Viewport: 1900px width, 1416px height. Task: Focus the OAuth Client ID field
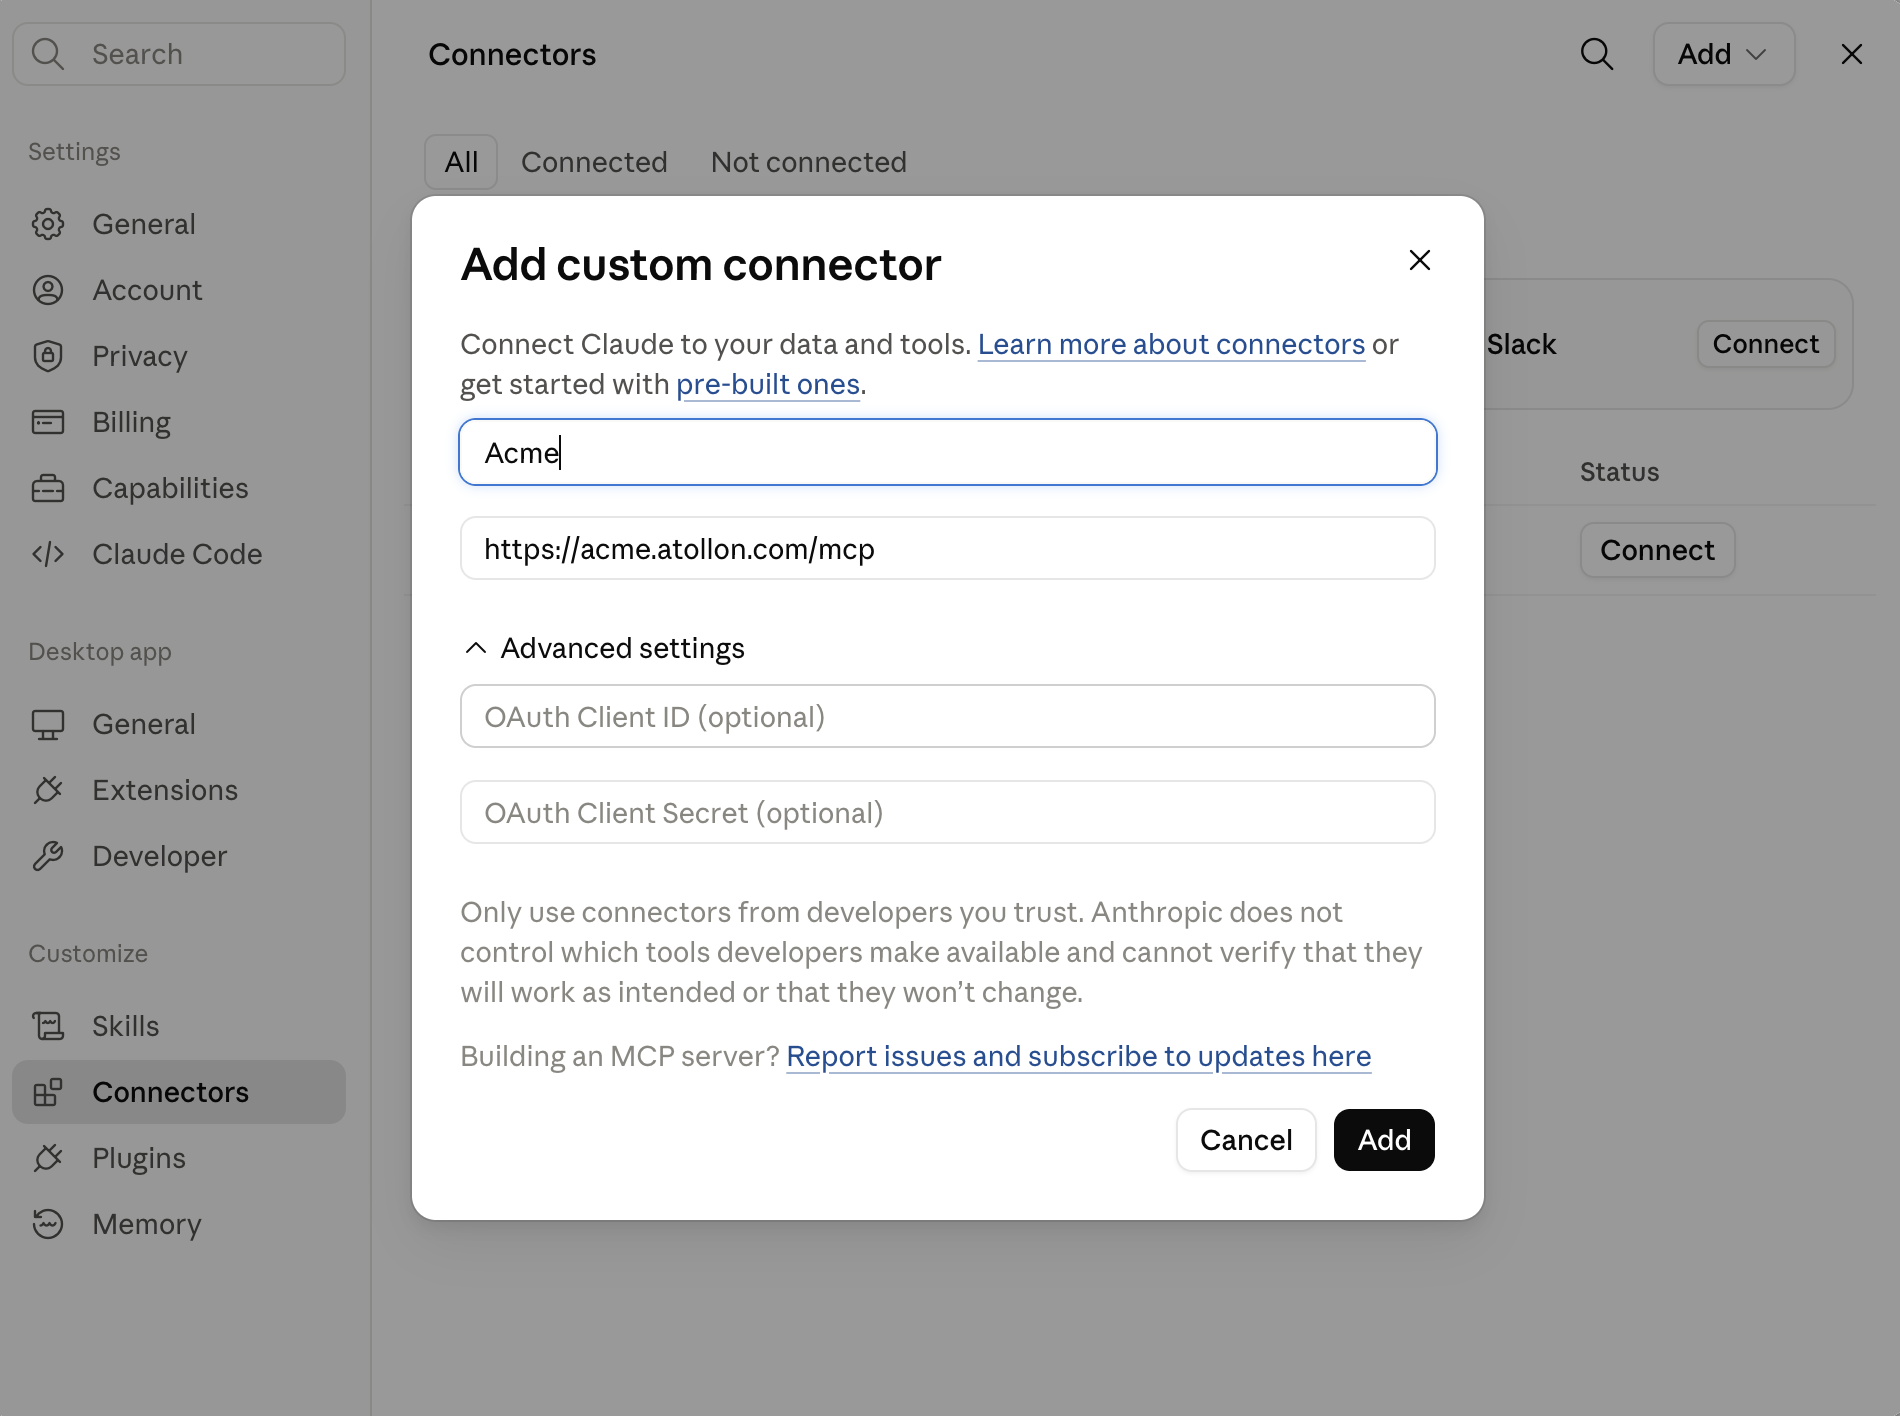[948, 716]
